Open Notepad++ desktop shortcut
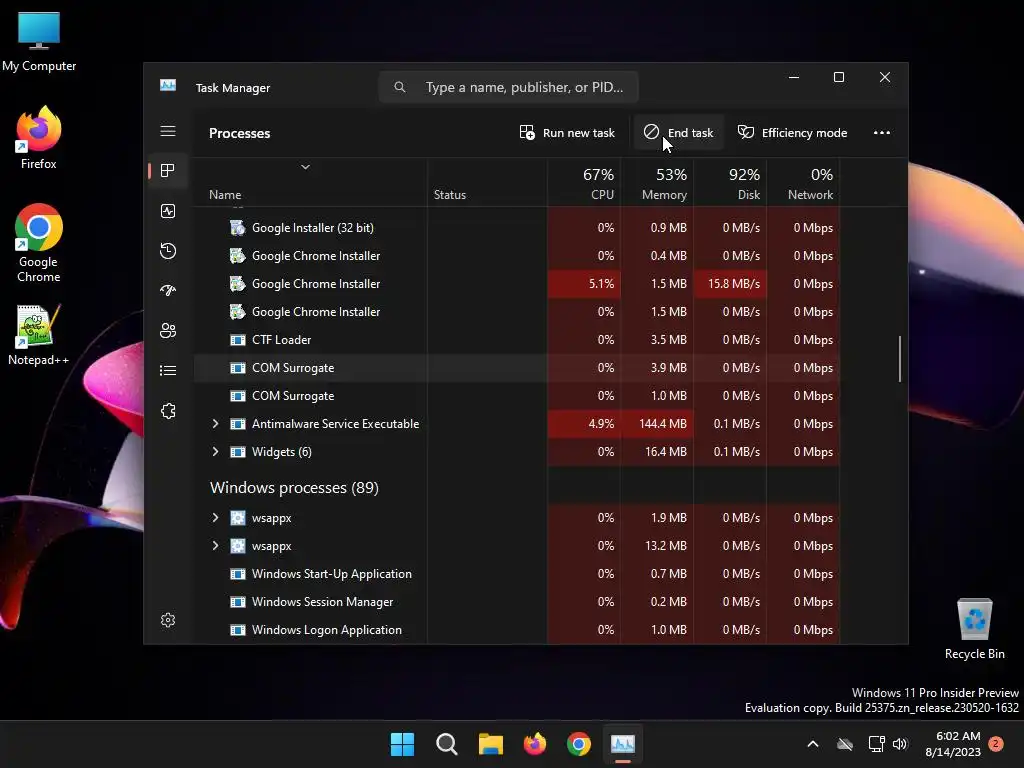The image size is (1024, 768). tap(39, 335)
